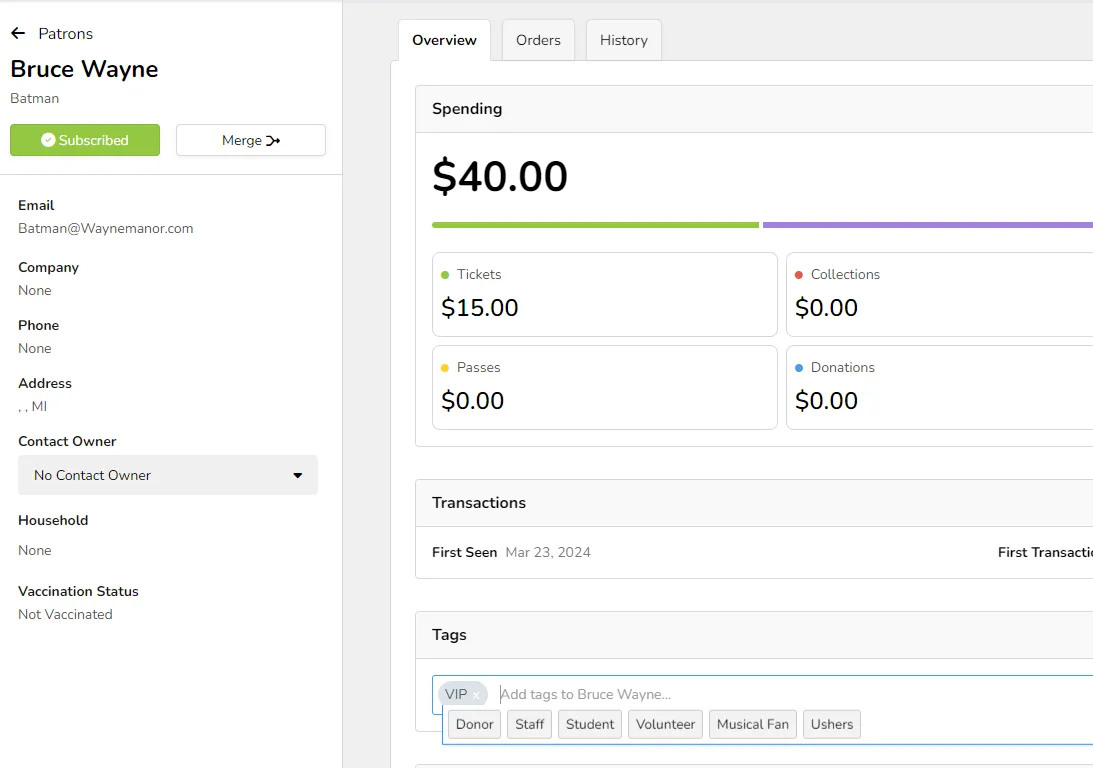Open the Passes spending card
Image resolution: width=1093 pixels, height=768 pixels.
604,387
